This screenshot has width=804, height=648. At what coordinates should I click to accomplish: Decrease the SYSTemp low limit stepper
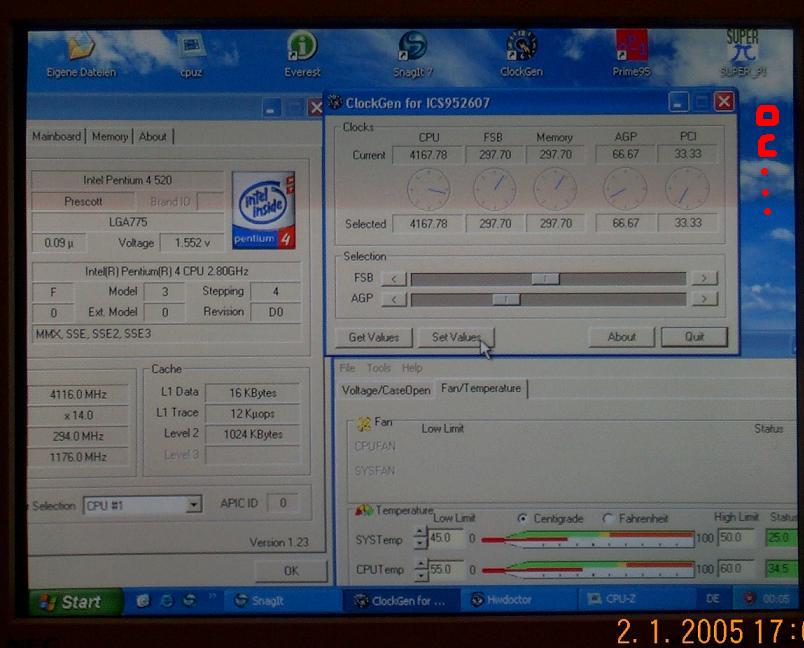click(420, 543)
